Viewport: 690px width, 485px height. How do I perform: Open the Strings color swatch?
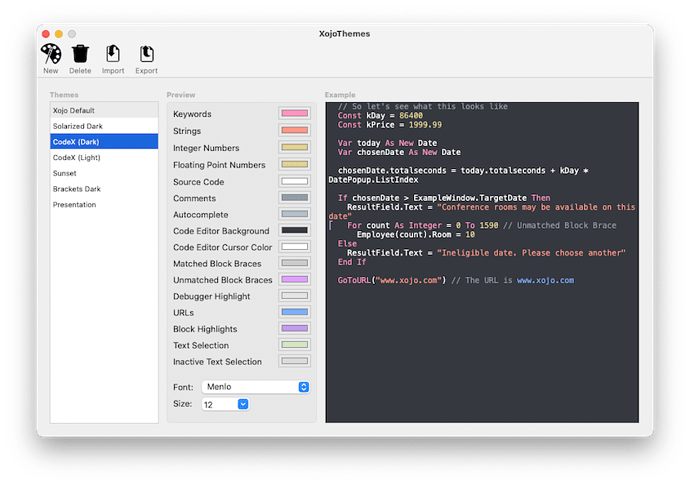coord(294,130)
